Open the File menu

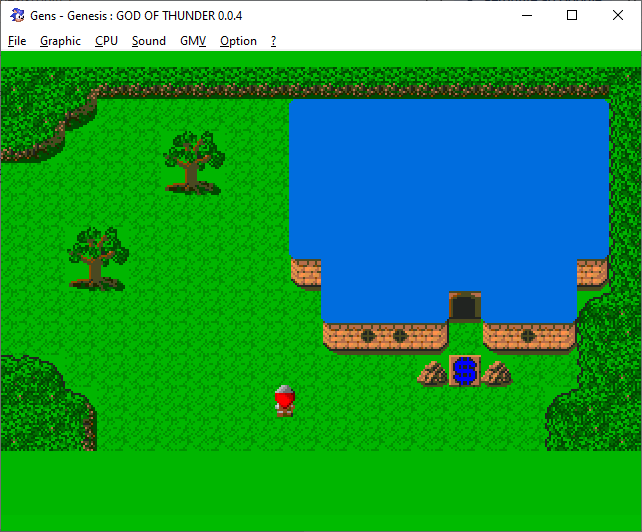(x=17, y=41)
